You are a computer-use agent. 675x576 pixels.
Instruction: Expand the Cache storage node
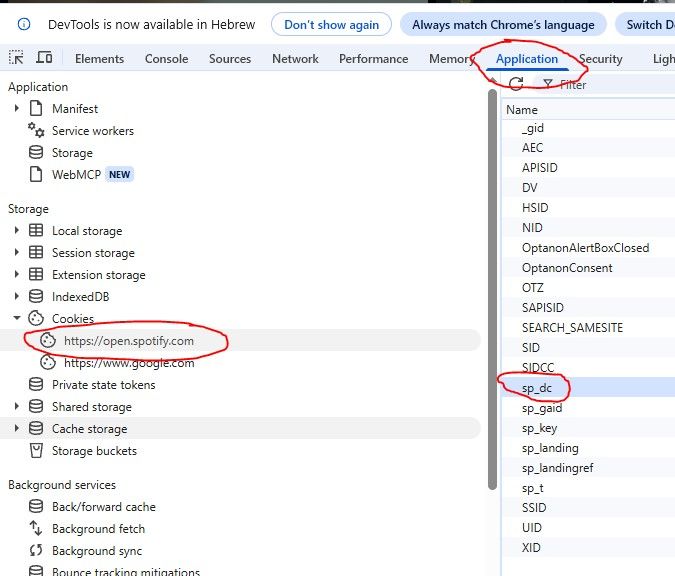(16, 428)
